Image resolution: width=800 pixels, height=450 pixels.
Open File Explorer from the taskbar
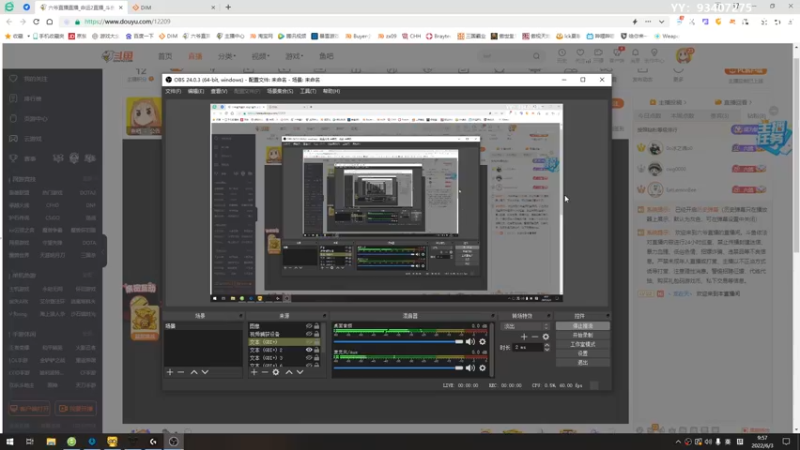(51, 441)
